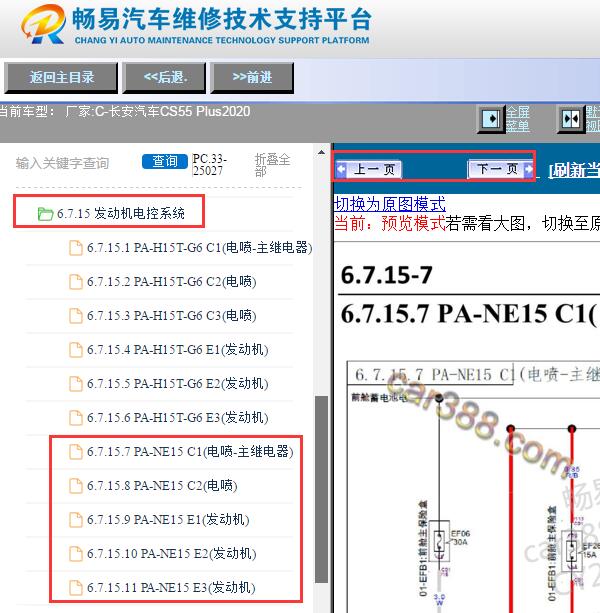Click page icon beside 6.7.15.7
The height and width of the screenshot is (613, 600).
click(x=76, y=452)
